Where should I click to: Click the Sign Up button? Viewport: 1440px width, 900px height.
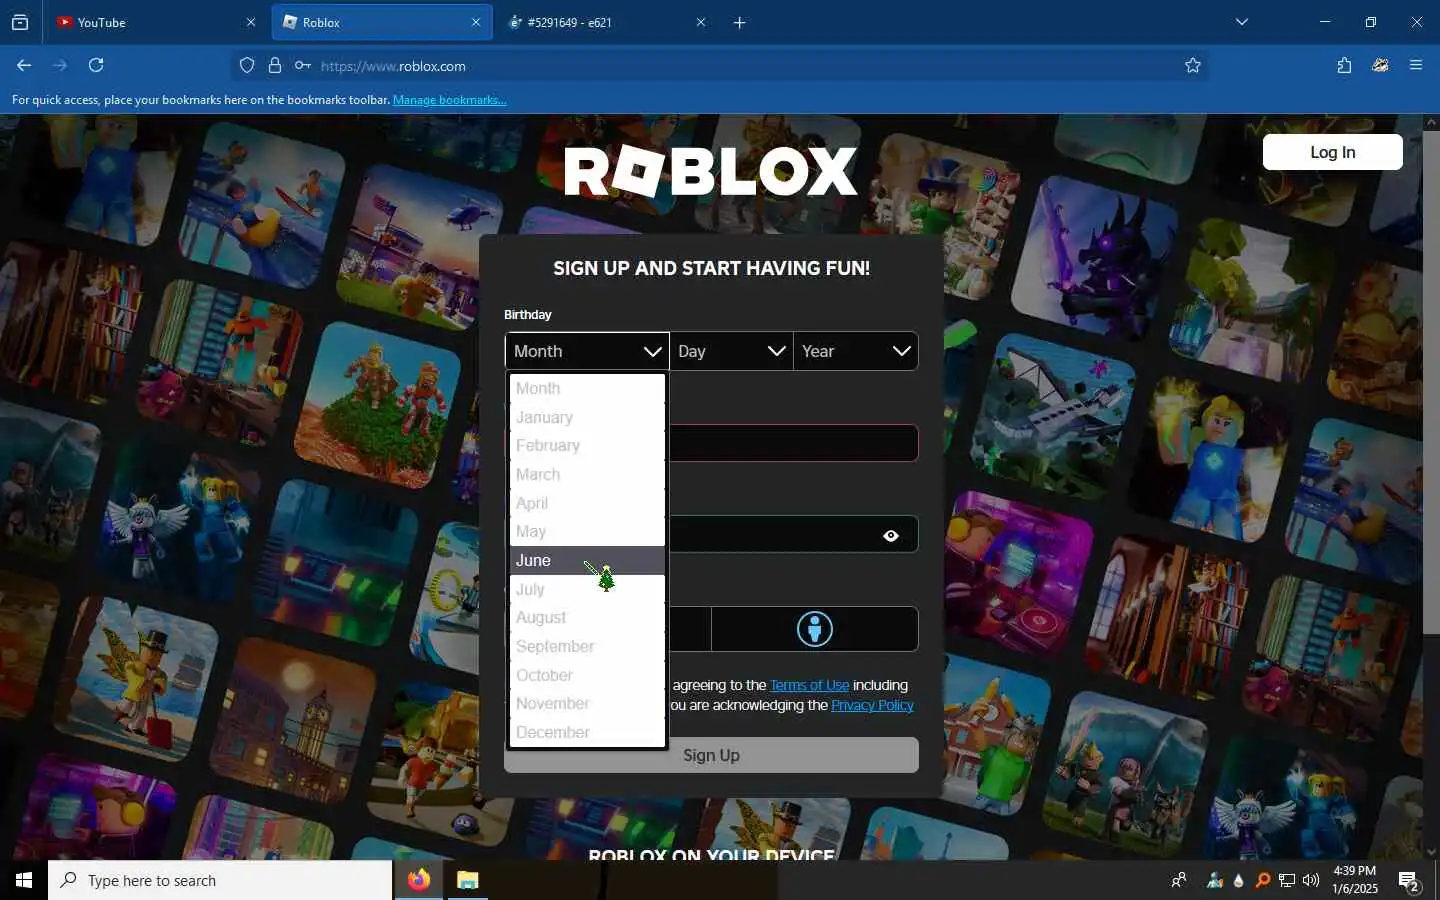pos(711,755)
